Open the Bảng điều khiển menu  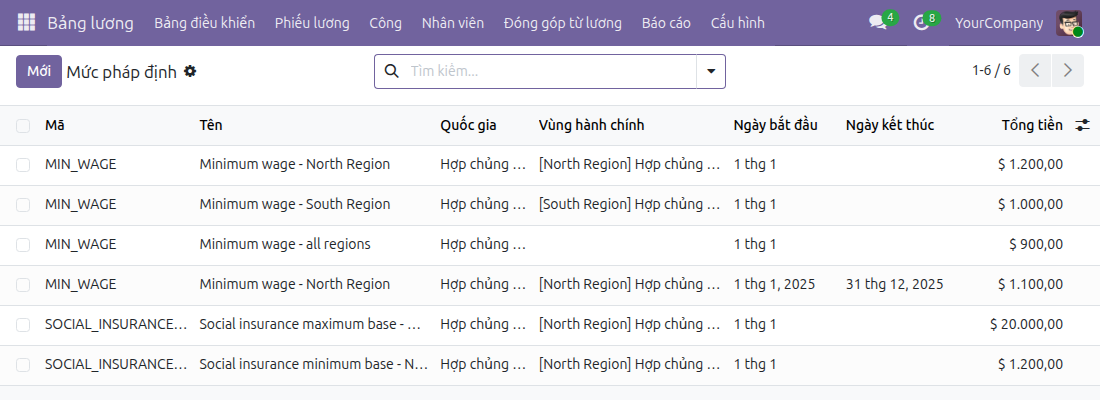pos(204,23)
